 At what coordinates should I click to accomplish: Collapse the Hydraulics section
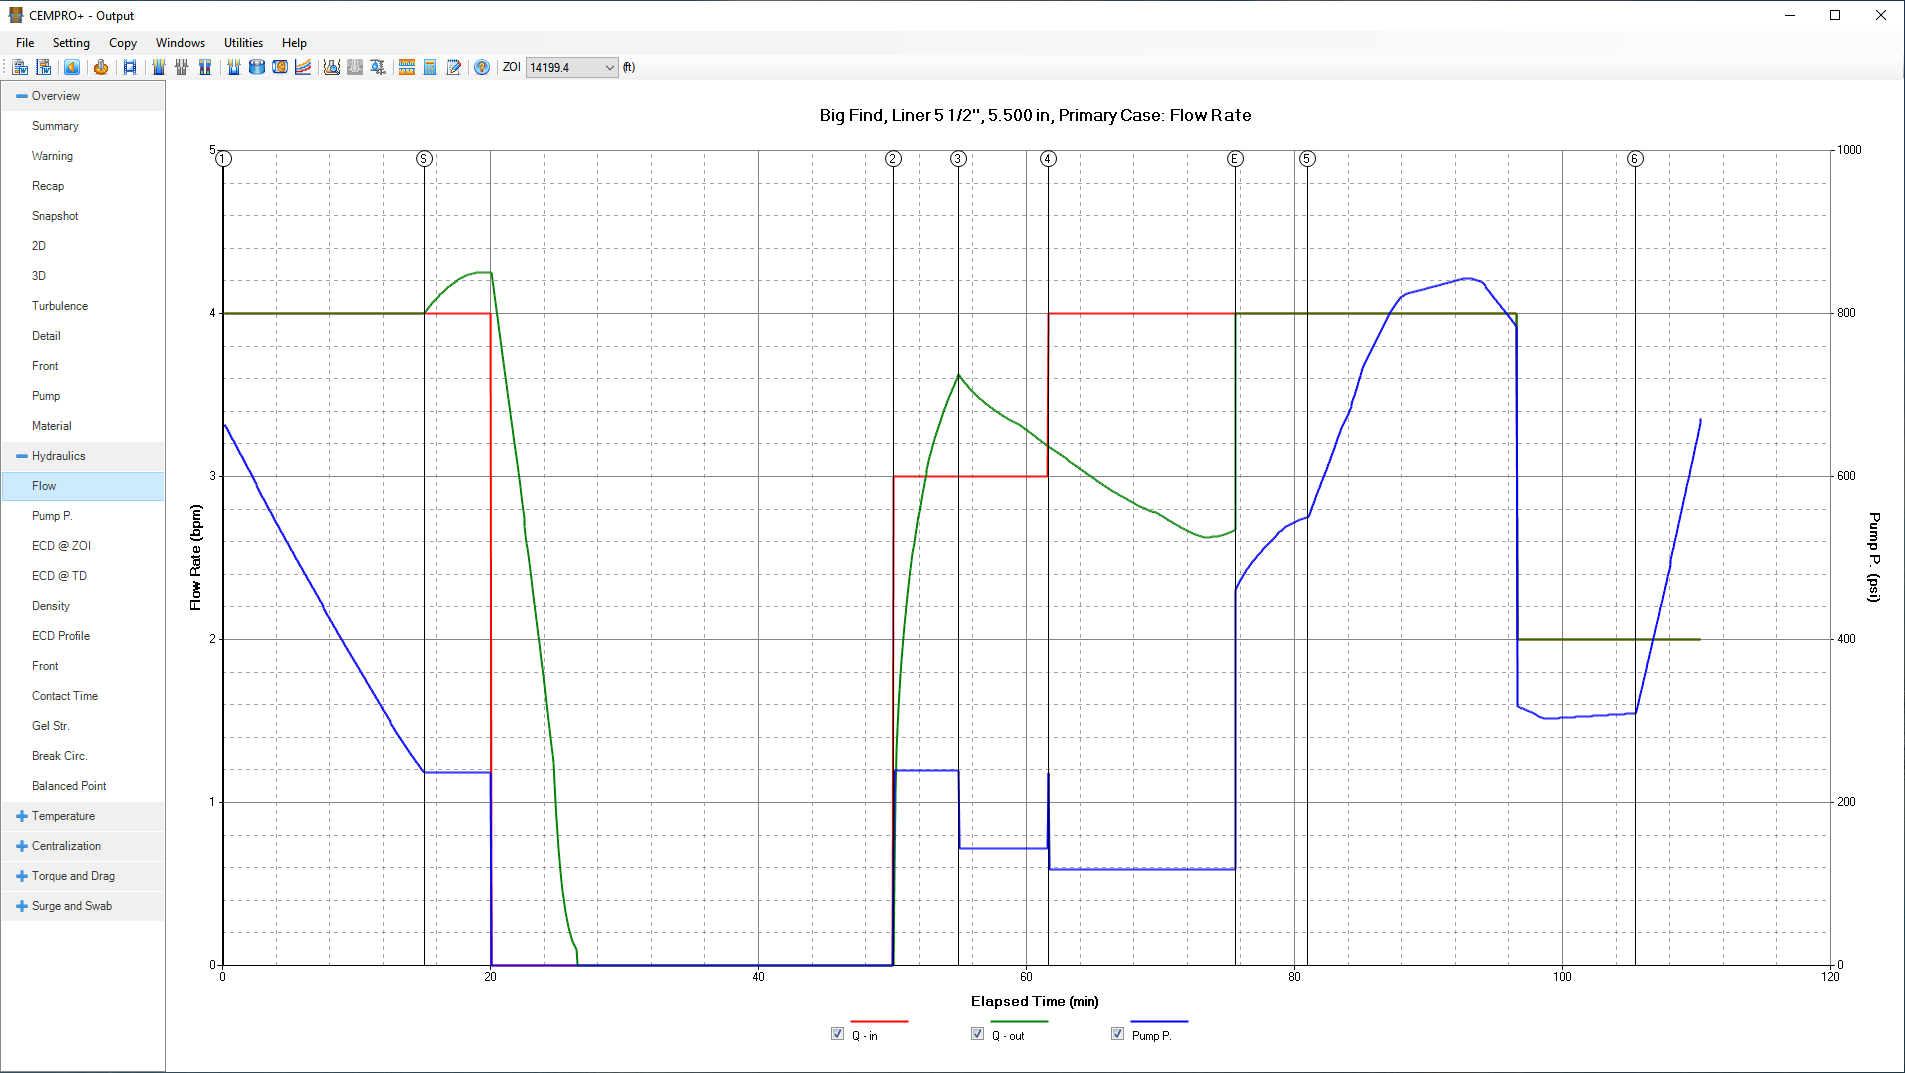point(22,456)
